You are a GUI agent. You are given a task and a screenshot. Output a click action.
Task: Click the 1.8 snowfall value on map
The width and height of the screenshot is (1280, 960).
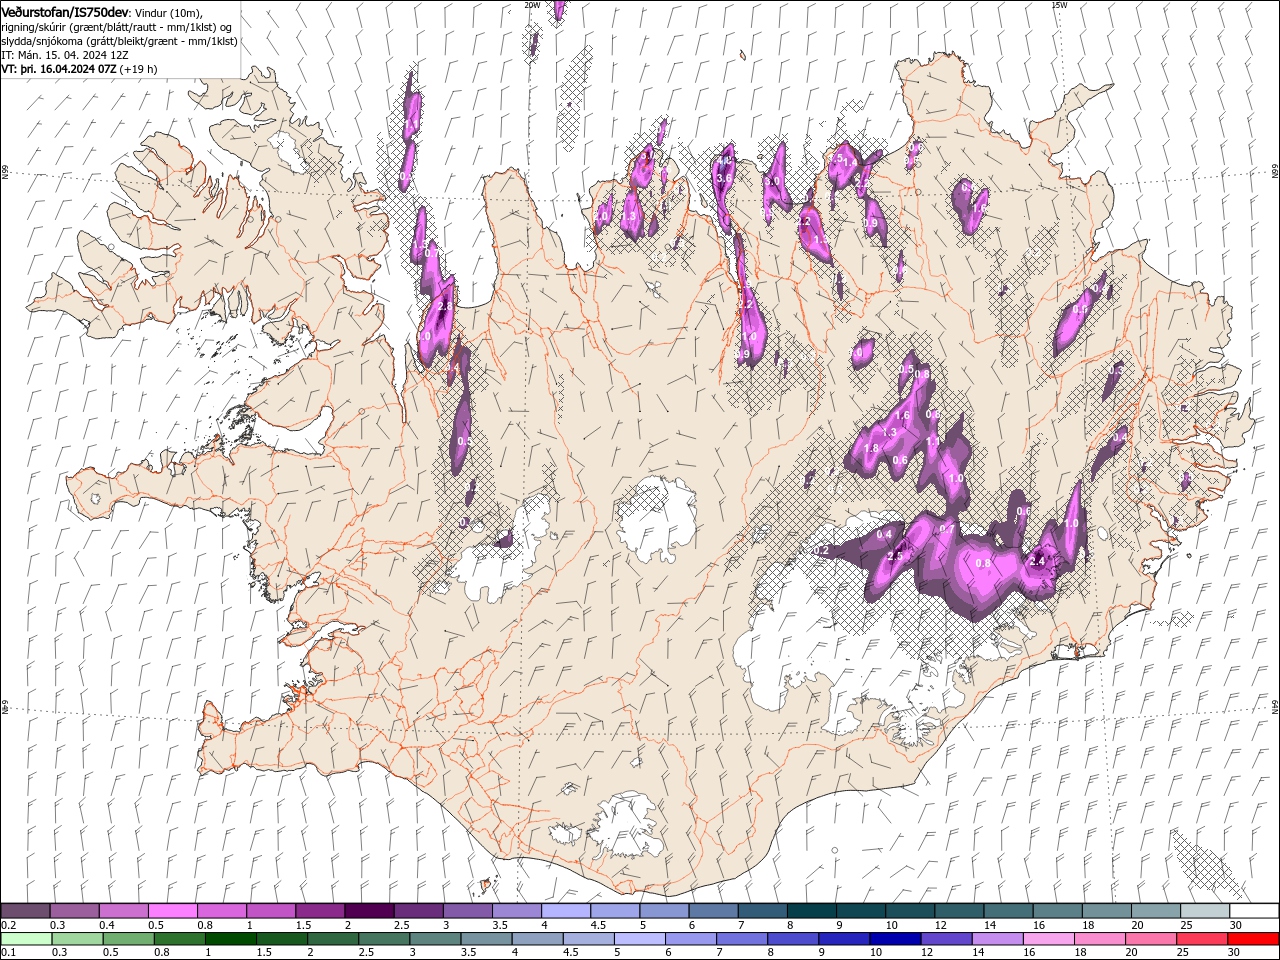871,448
